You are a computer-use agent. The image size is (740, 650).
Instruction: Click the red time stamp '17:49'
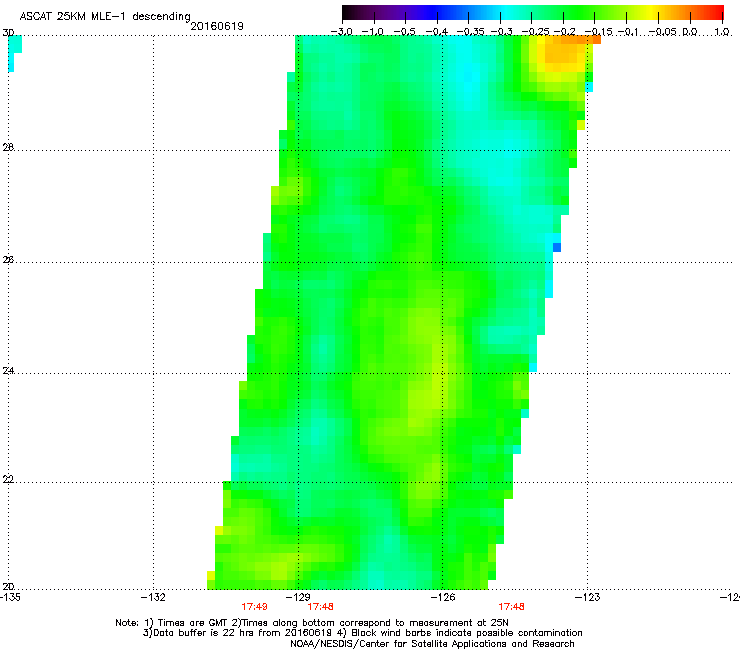pyautogui.click(x=254, y=607)
